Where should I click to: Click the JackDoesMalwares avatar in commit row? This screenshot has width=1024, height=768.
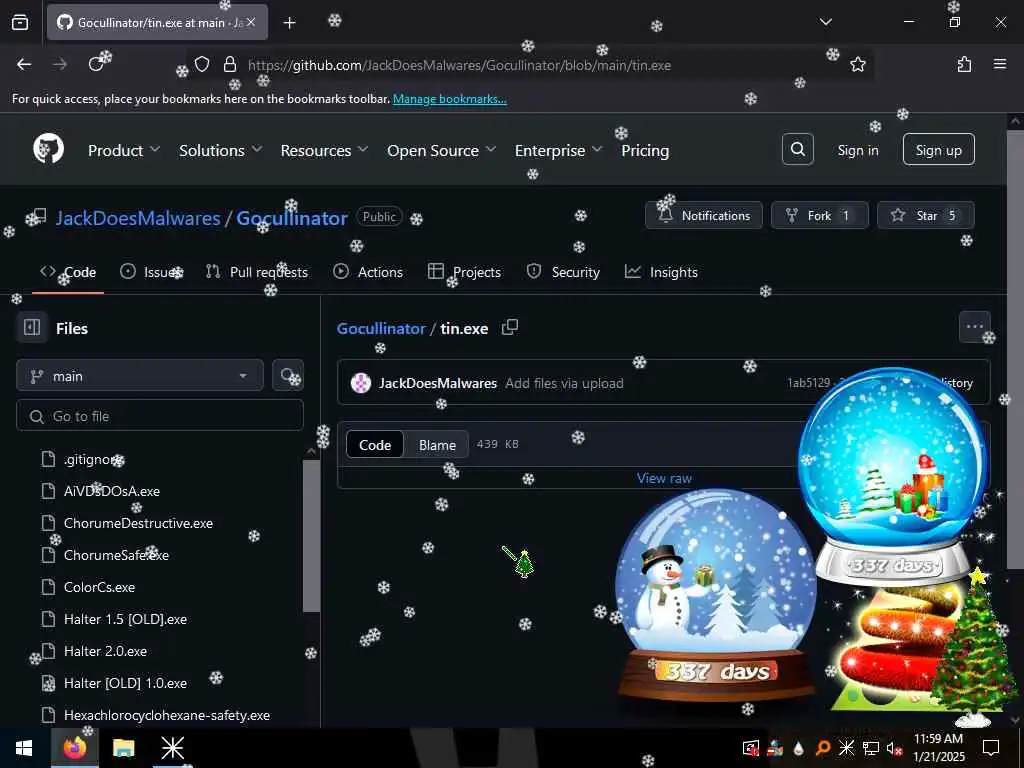coord(361,383)
